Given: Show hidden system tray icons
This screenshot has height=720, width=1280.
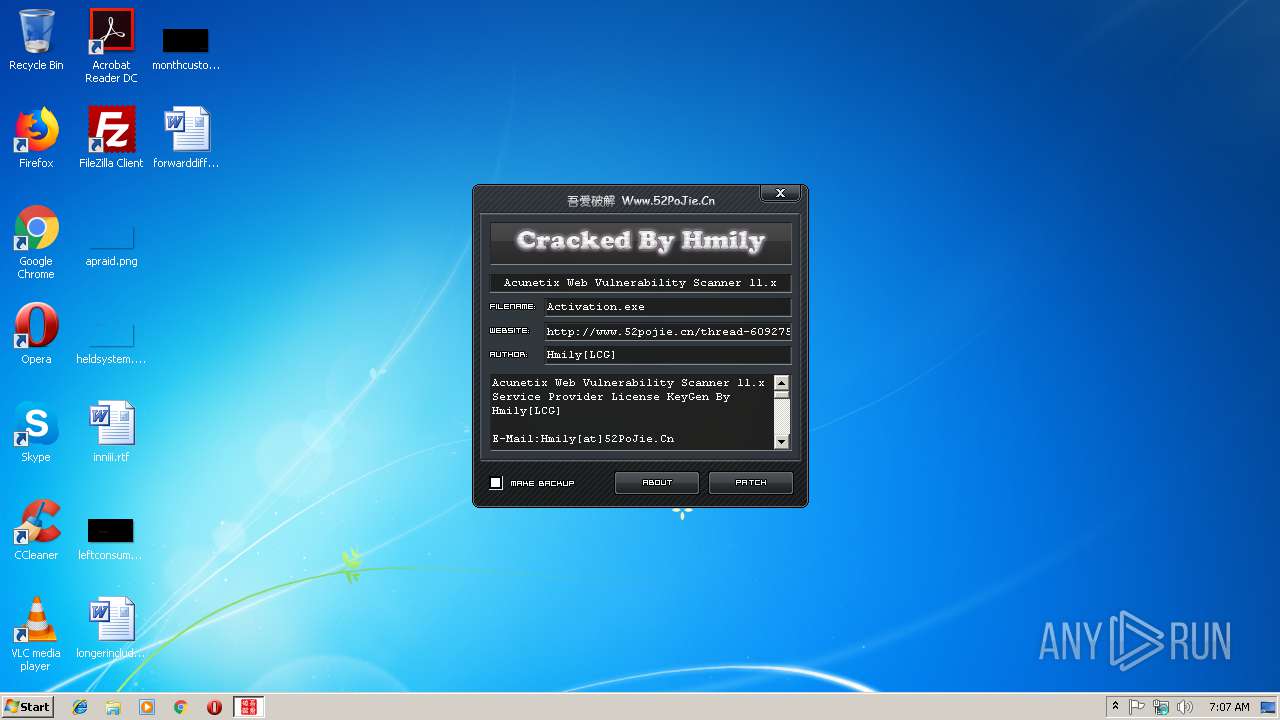Looking at the screenshot, I should (1115, 707).
